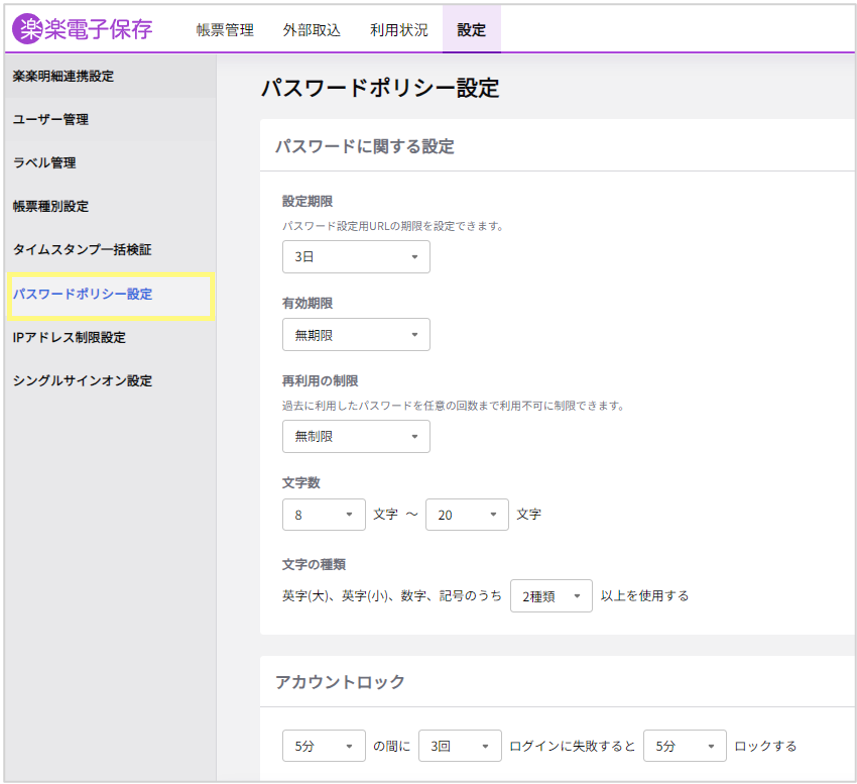
Task: Click the パスワードポリシー設定 page heading
Action: [x=380, y=88]
